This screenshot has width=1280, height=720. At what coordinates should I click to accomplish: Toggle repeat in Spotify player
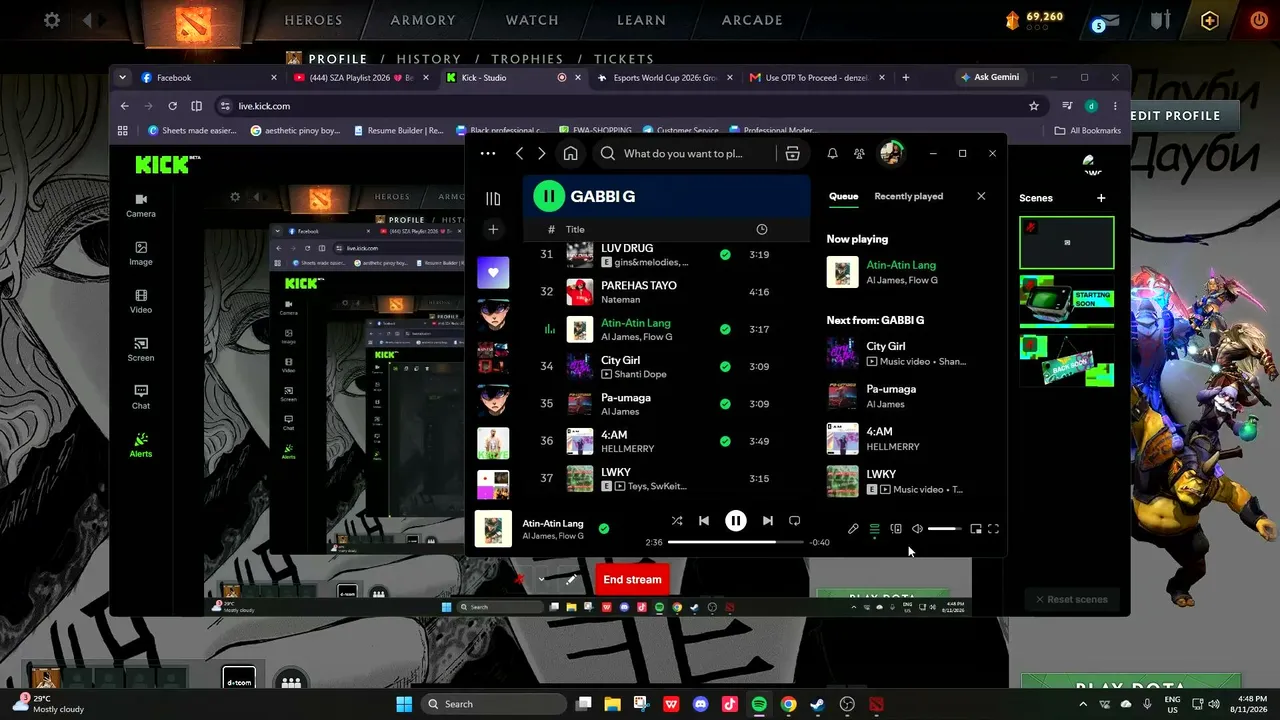795,520
